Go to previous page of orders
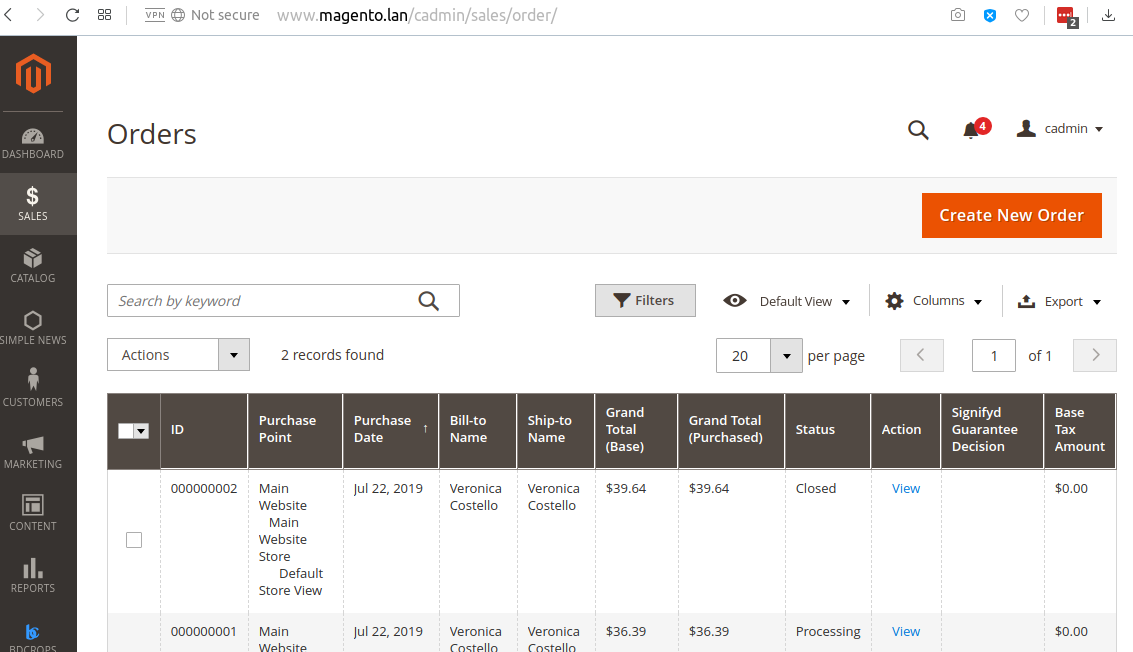The height and width of the screenshot is (652, 1133). coord(921,355)
